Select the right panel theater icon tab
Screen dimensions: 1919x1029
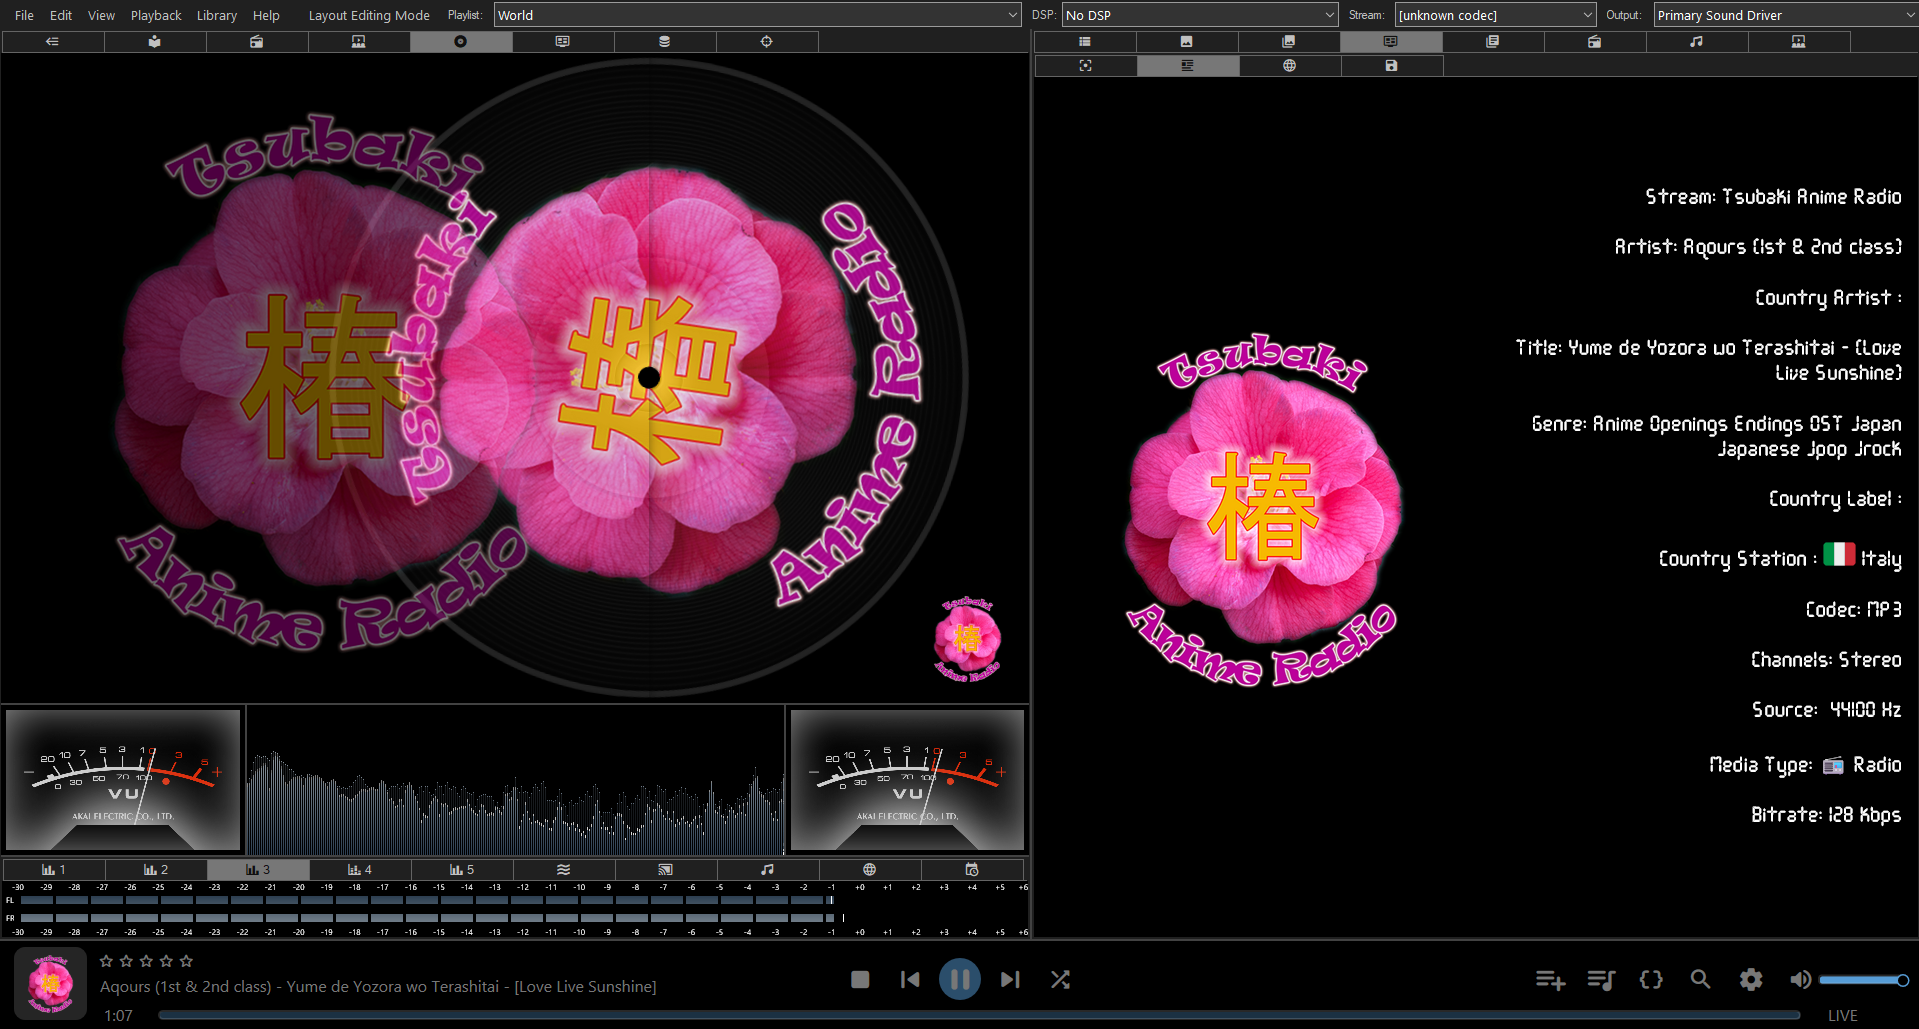pyautogui.click(x=1799, y=41)
